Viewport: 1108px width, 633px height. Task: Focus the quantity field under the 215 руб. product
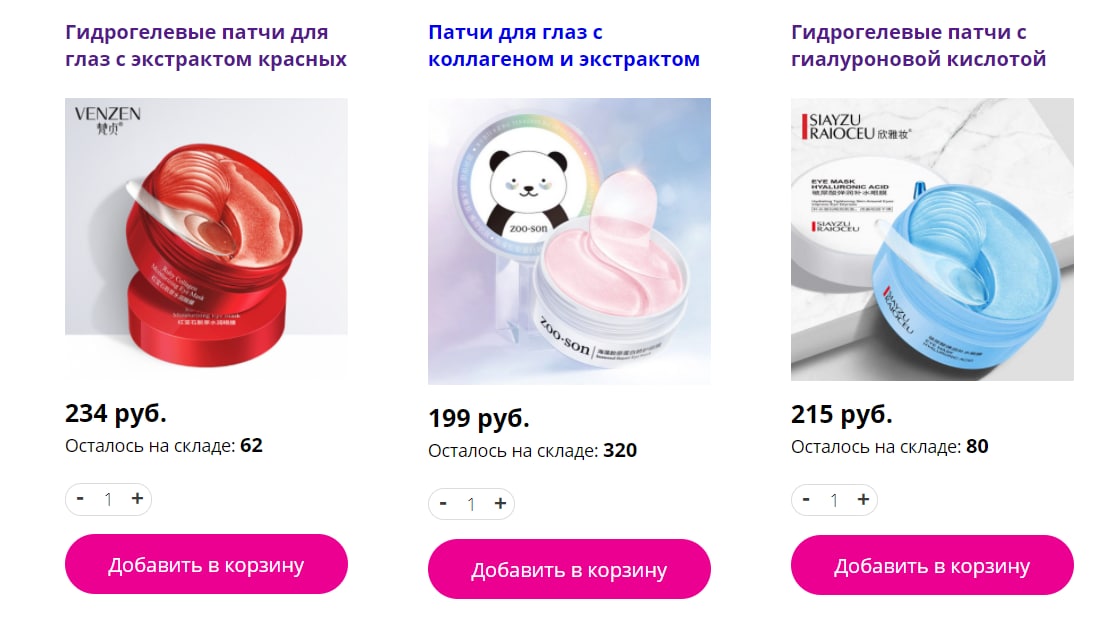pos(835,500)
